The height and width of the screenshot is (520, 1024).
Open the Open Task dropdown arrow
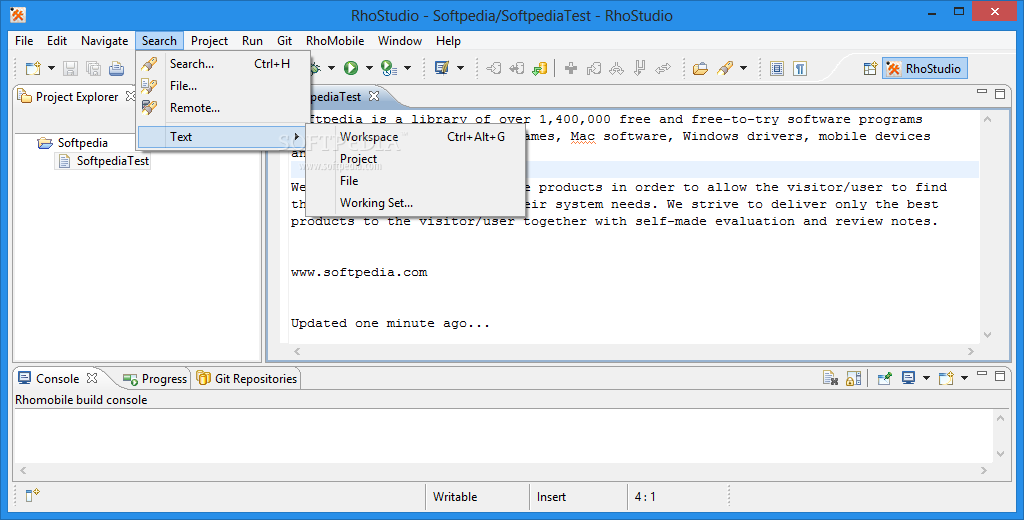[x=460, y=68]
